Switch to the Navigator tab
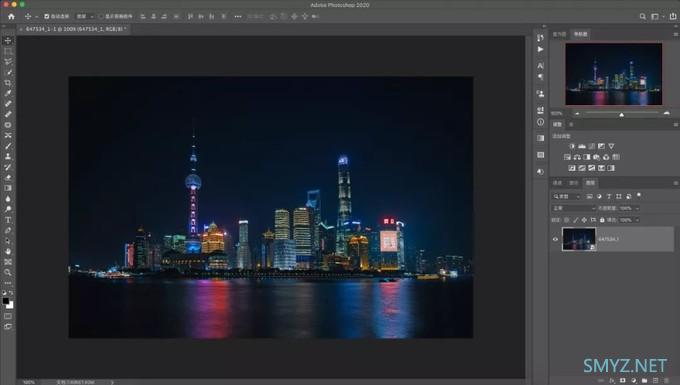Screen dimensions: 680x385 click(x=580, y=34)
